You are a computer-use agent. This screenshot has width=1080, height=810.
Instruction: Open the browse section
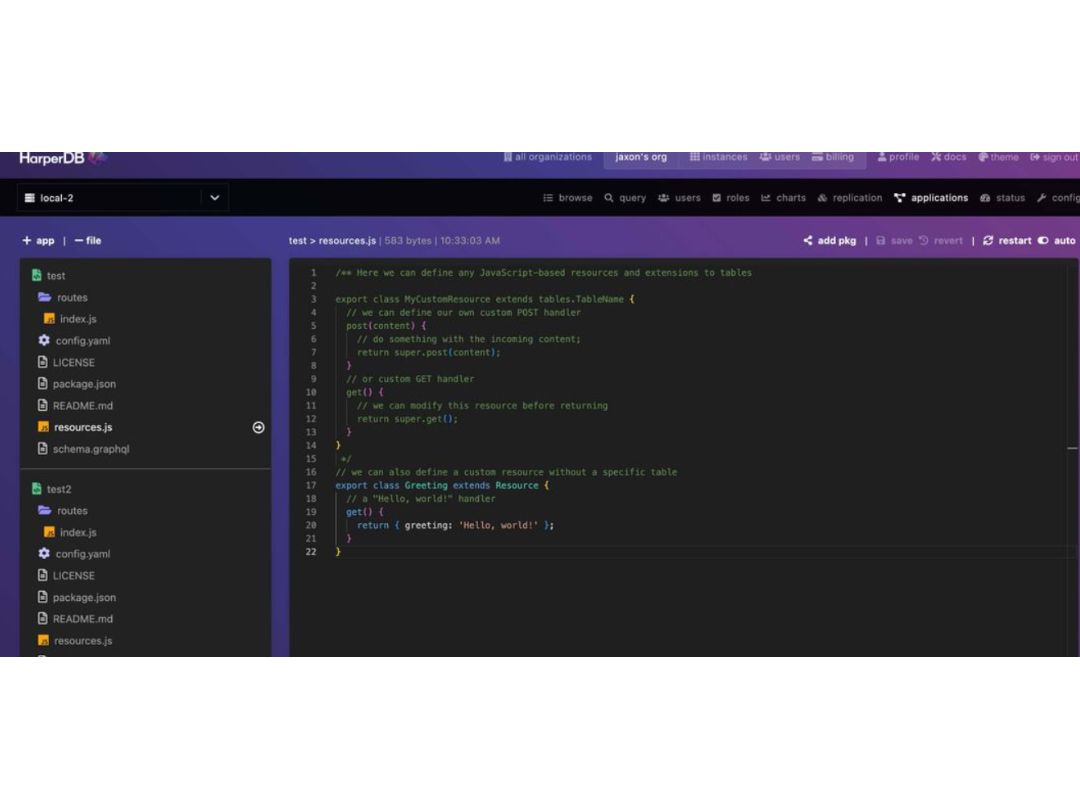coord(568,198)
